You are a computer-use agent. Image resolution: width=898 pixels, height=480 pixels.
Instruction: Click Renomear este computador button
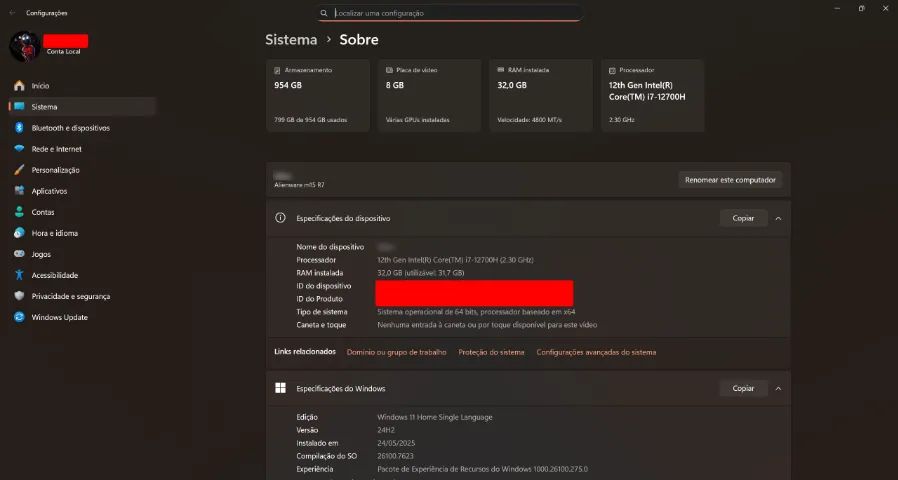pos(730,180)
